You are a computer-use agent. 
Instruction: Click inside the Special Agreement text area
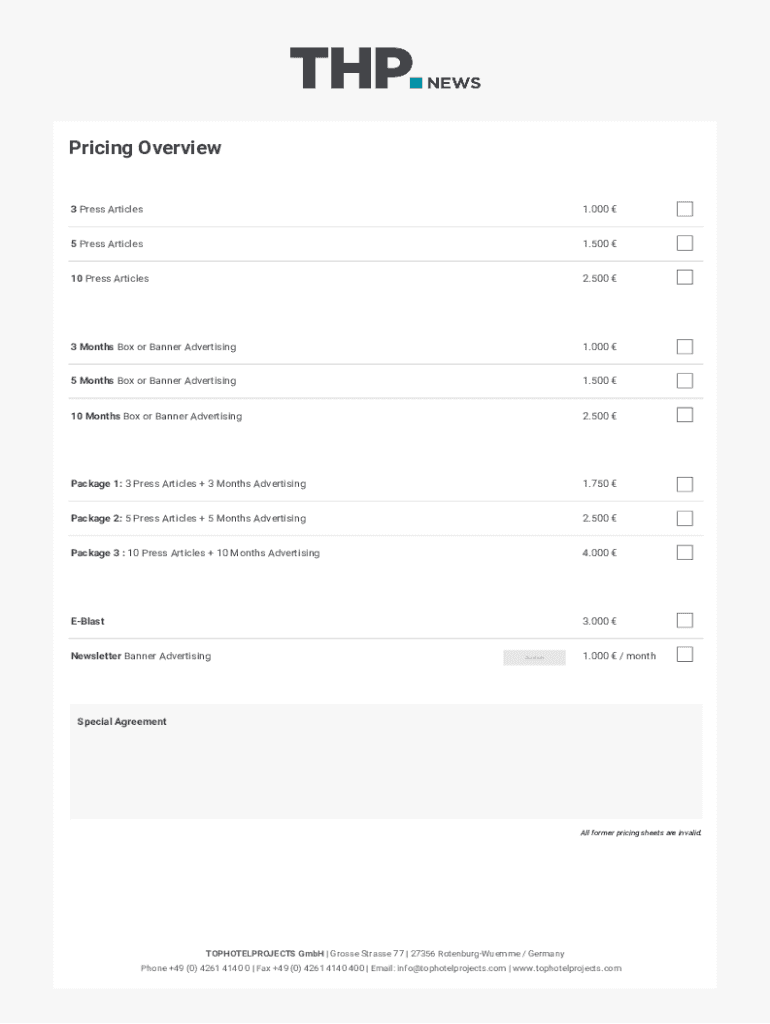point(386,770)
